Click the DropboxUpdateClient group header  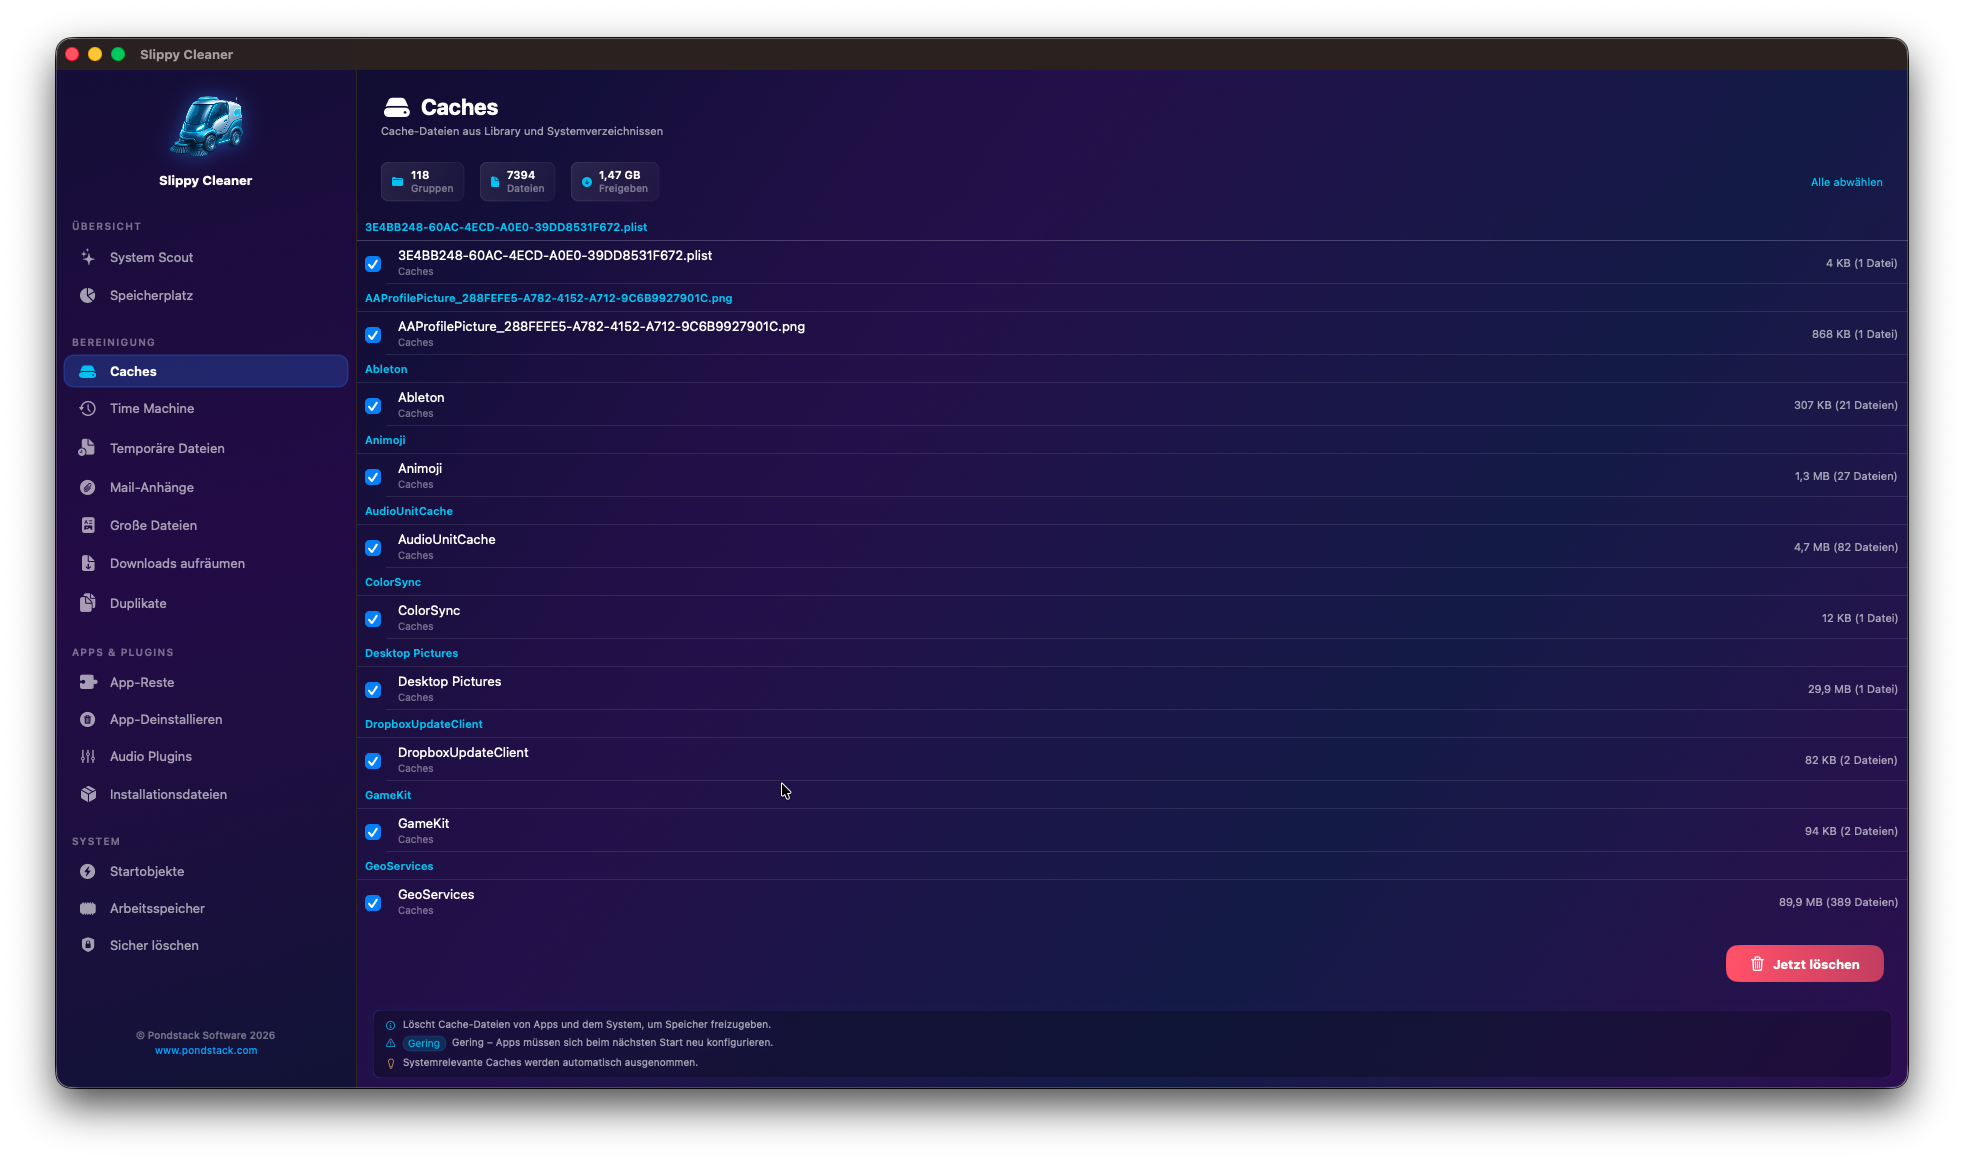424,724
